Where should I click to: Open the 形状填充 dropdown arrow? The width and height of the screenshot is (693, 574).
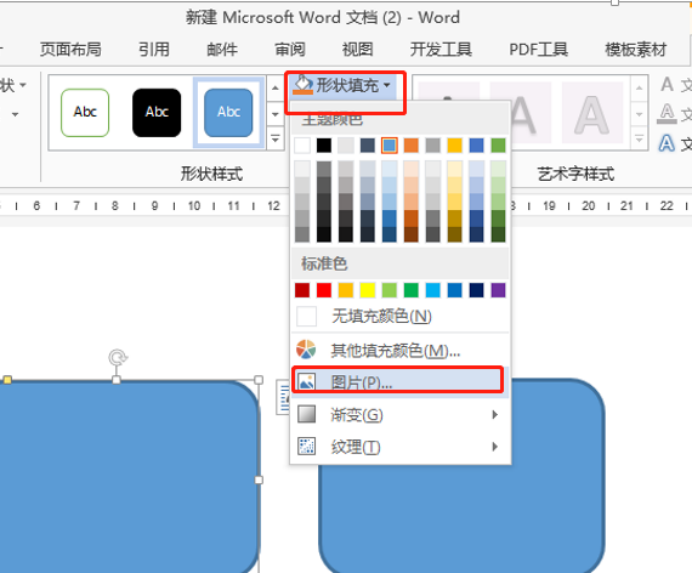[x=387, y=87]
